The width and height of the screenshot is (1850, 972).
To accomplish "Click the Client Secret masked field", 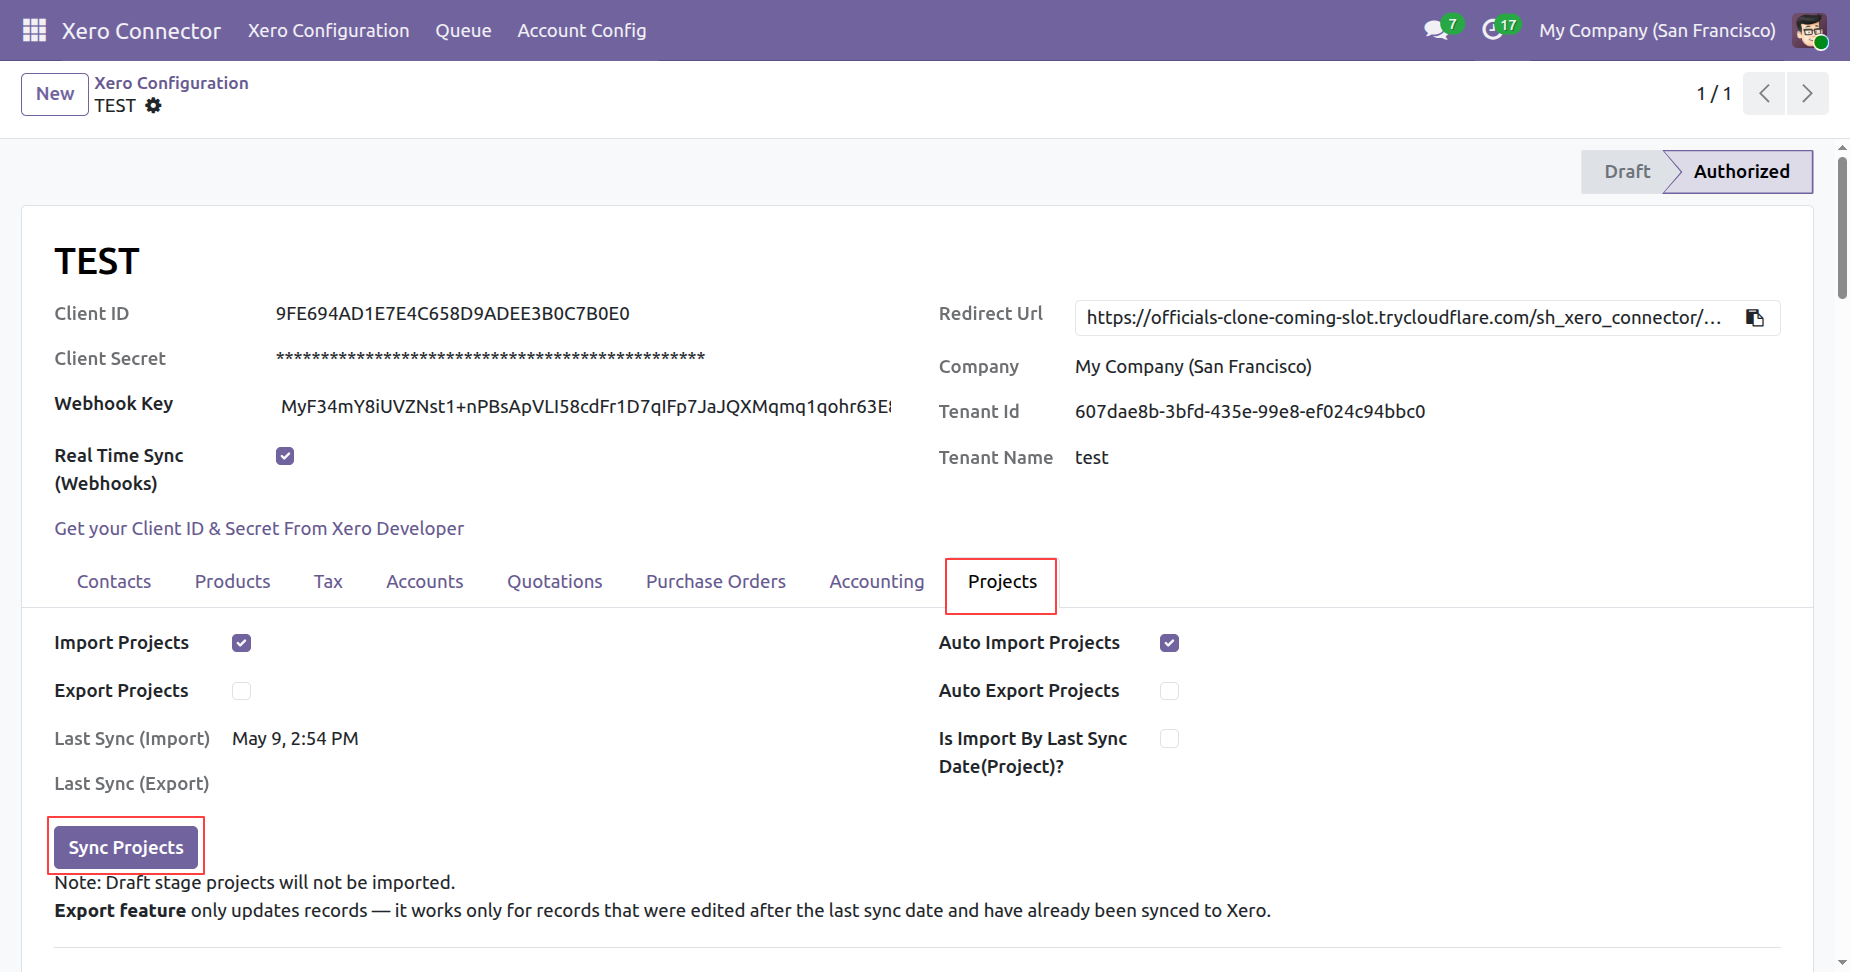I will pyautogui.click(x=490, y=358).
